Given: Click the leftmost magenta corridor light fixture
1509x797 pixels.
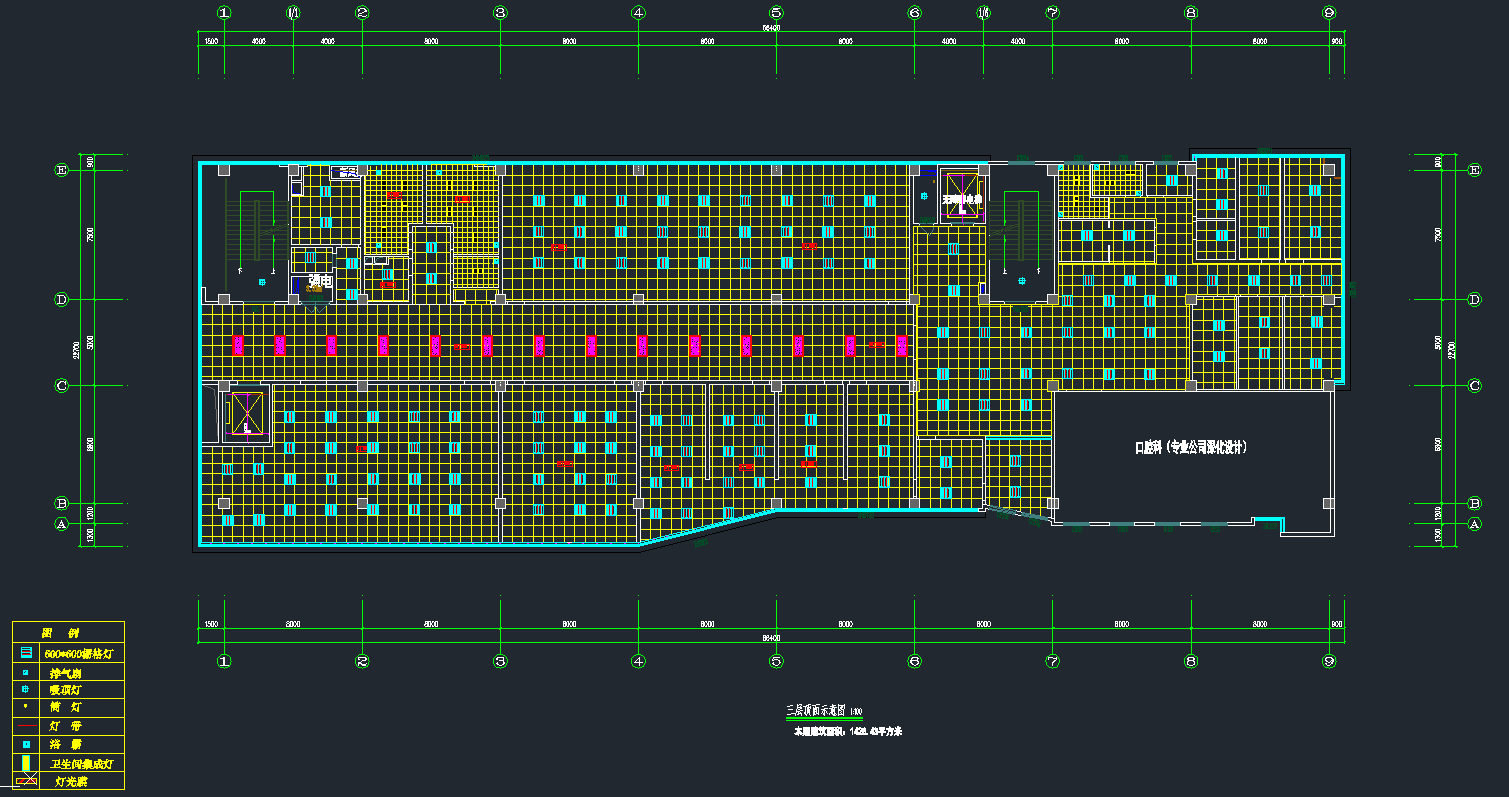Looking at the screenshot, I should click(238, 345).
